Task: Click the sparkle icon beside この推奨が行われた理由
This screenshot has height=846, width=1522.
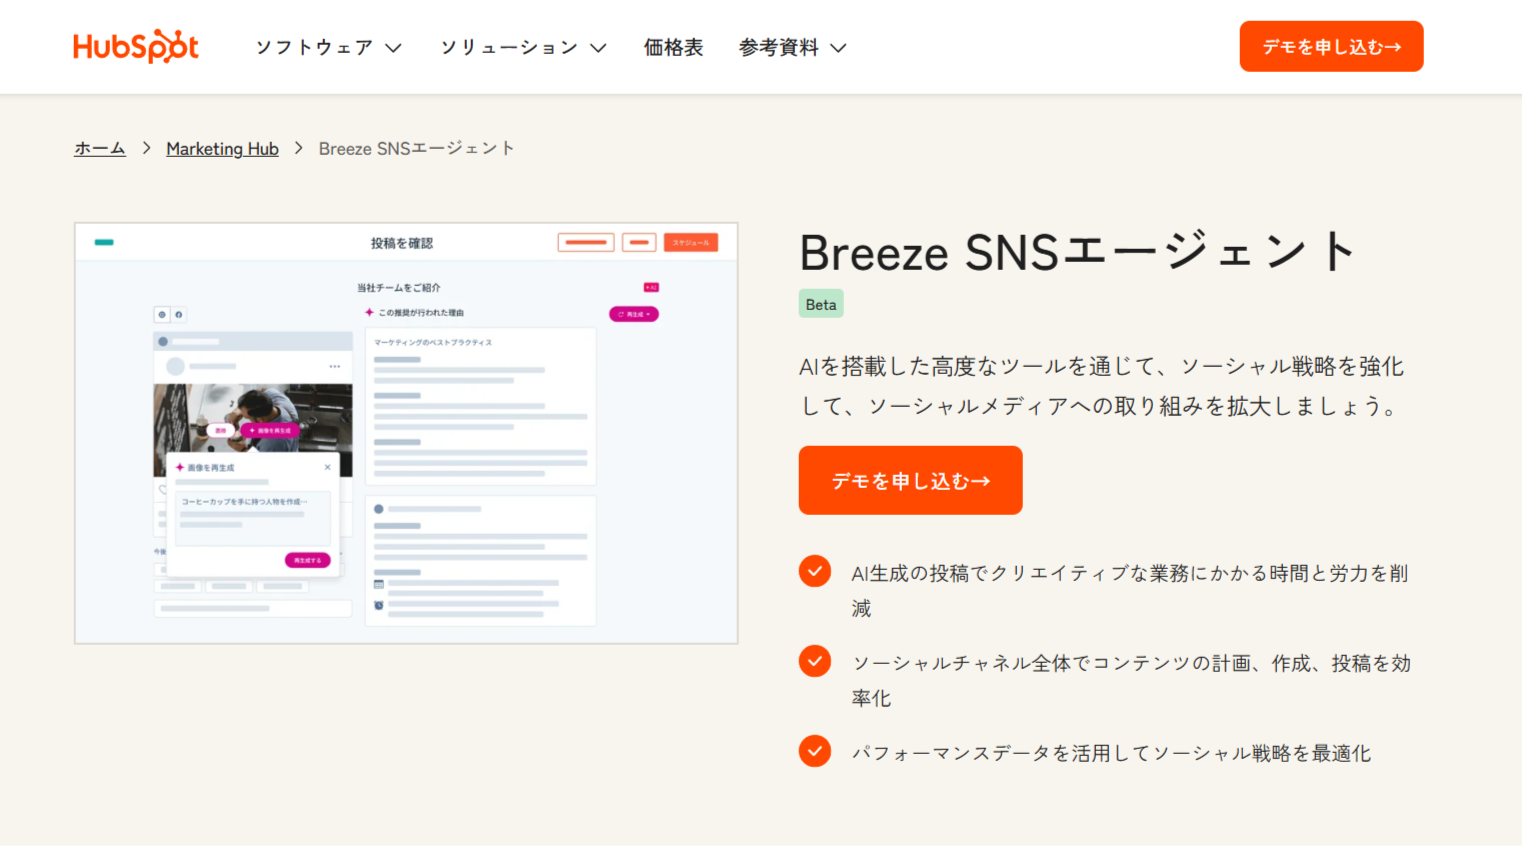Action: click(368, 313)
